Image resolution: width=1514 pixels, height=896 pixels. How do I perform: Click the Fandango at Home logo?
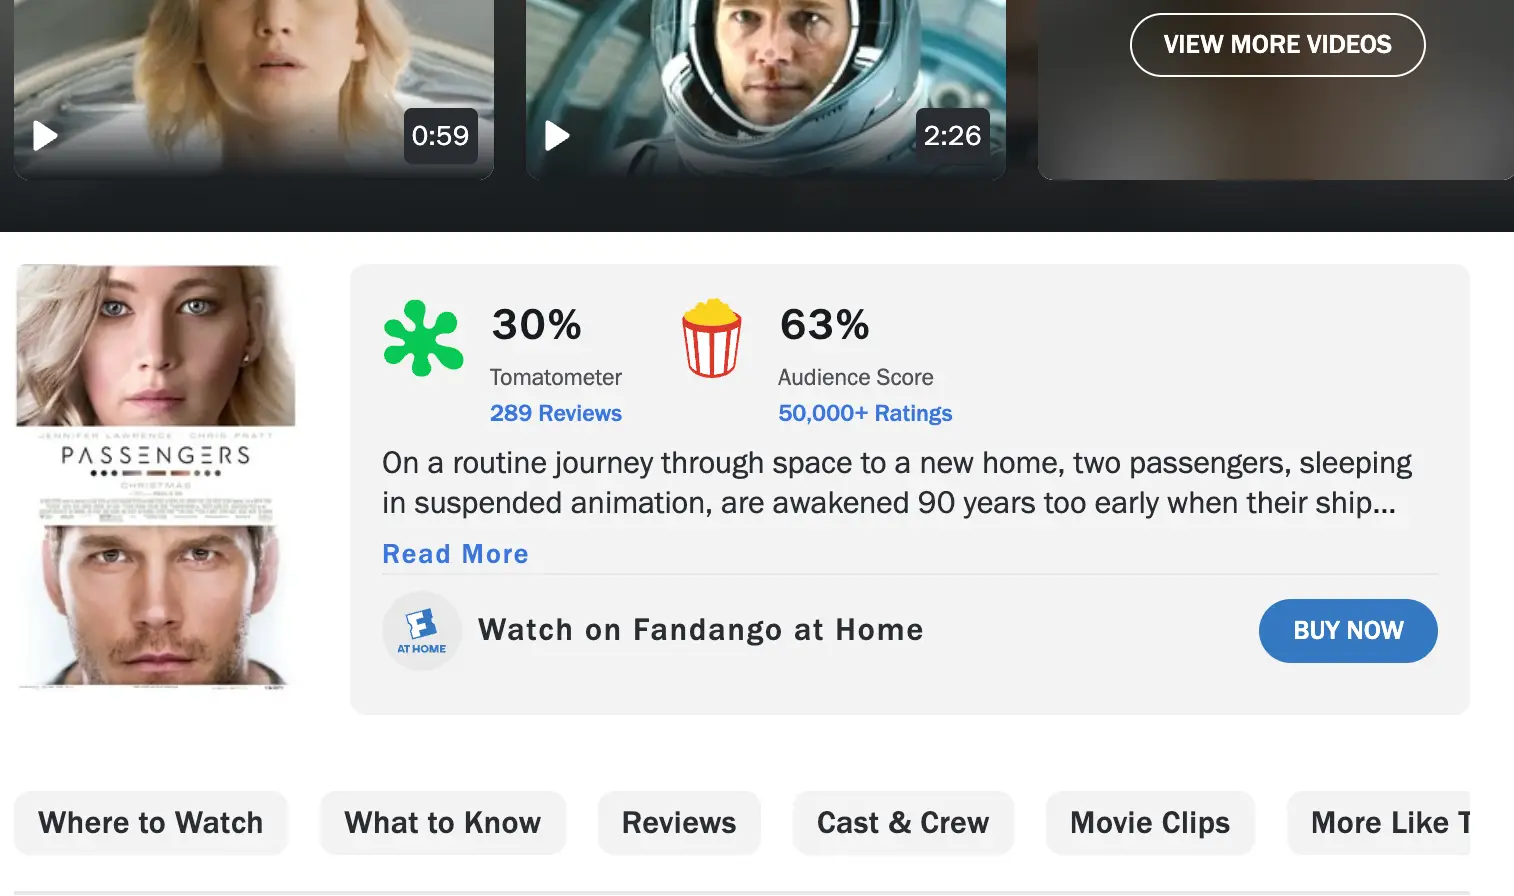coord(421,630)
